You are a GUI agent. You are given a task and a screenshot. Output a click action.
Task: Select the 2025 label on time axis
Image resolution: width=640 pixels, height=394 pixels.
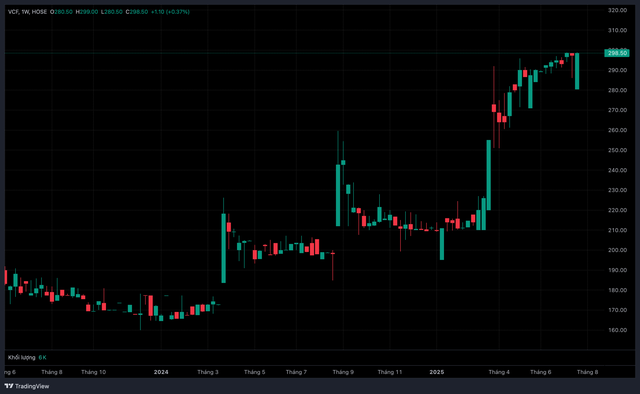[x=437, y=372]
